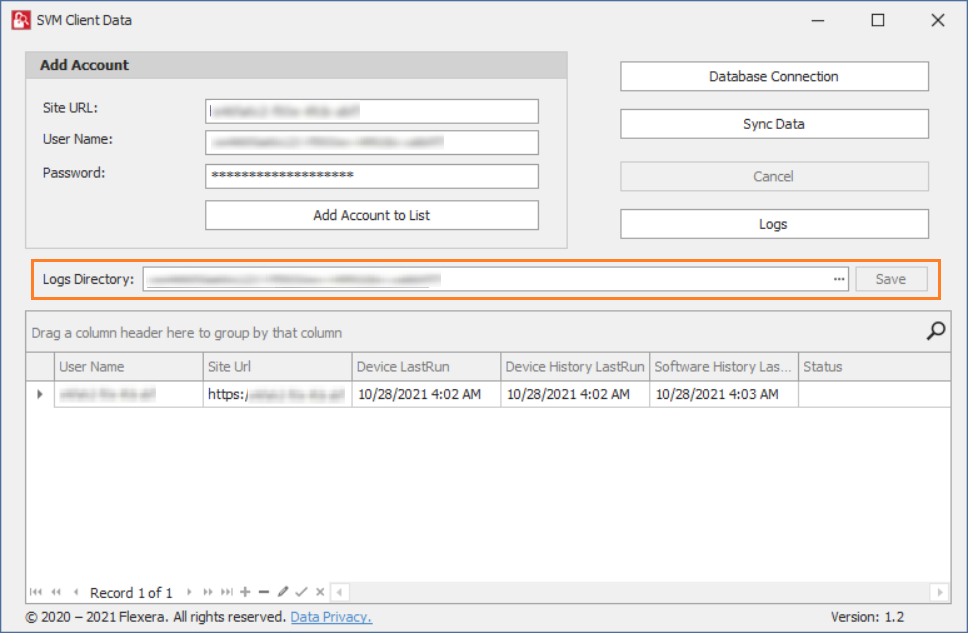Click previous page navigator arrow
This screenshot has height=633, width=968.
[56, 592]
